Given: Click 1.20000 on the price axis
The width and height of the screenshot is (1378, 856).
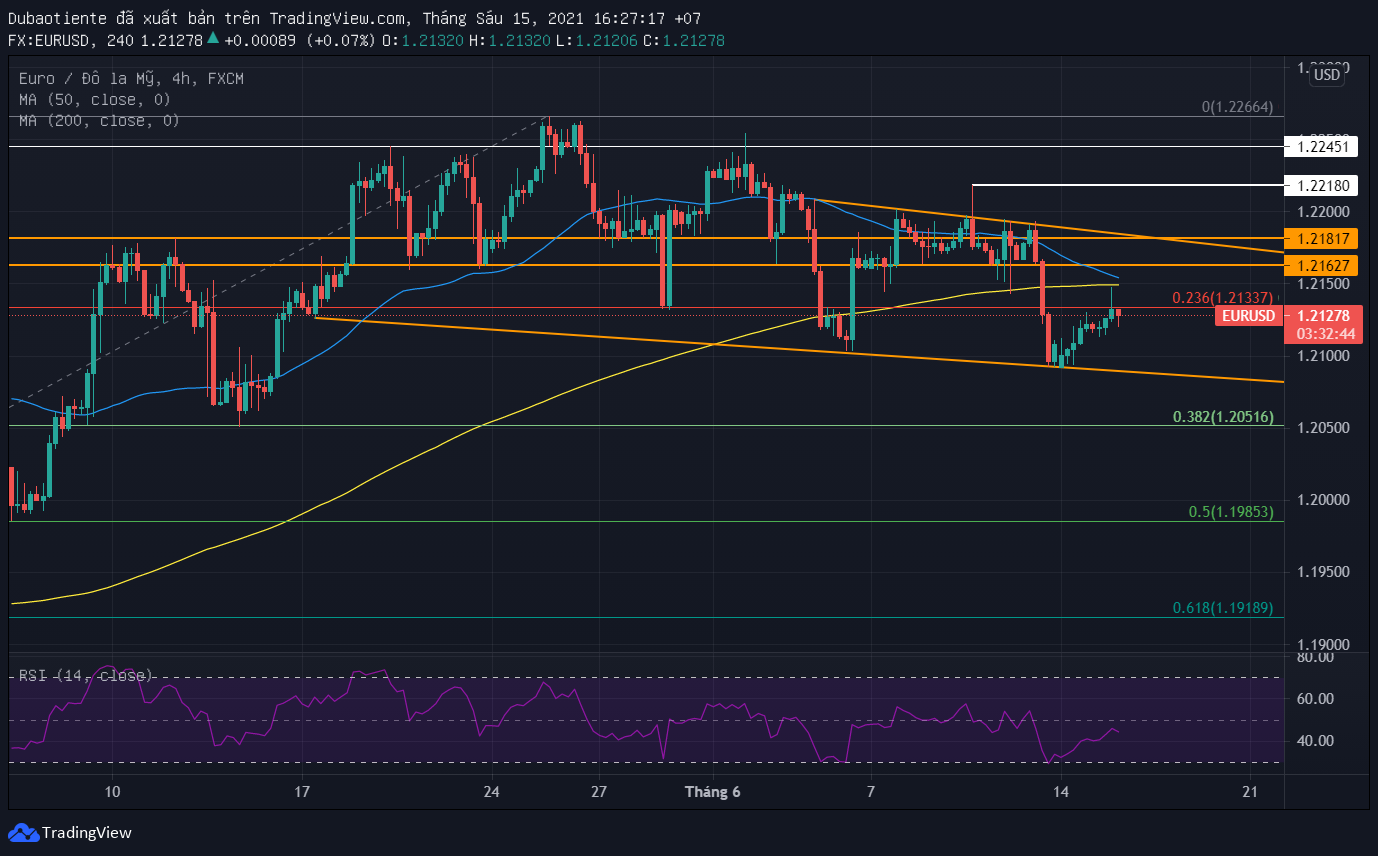Looking at the screenshot, I should pos(1323,500).
